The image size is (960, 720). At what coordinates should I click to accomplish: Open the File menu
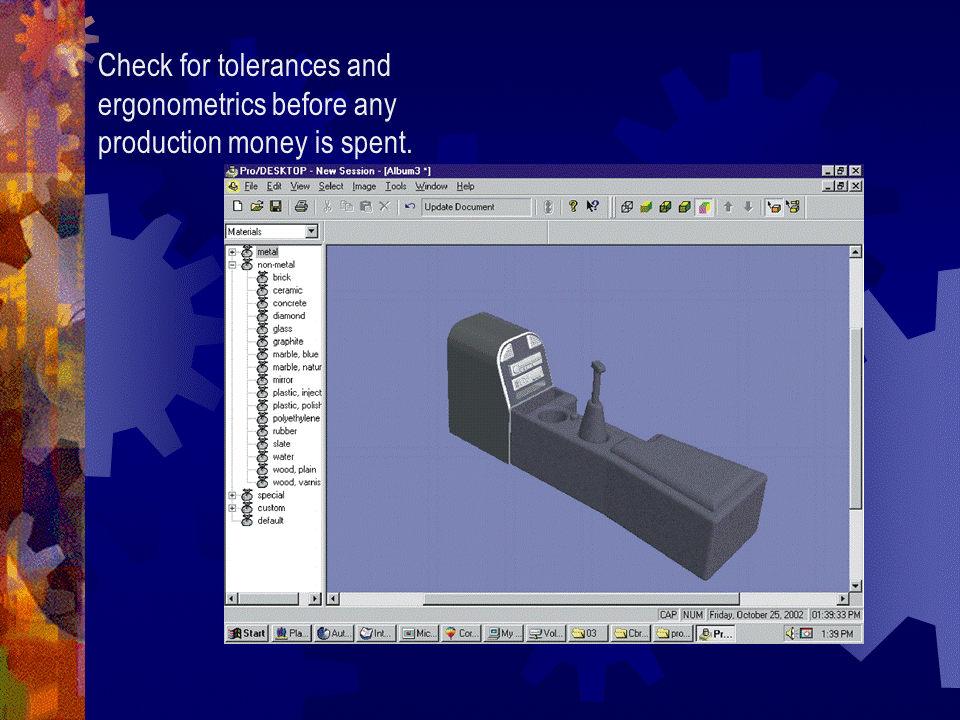click(251, 186)
